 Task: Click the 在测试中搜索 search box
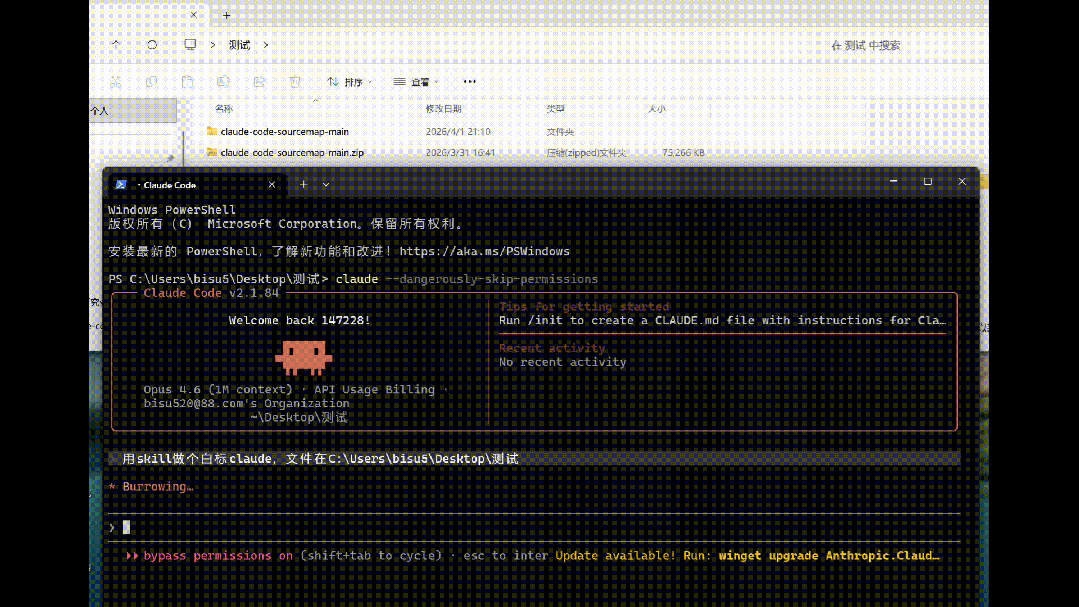point(865,45)
